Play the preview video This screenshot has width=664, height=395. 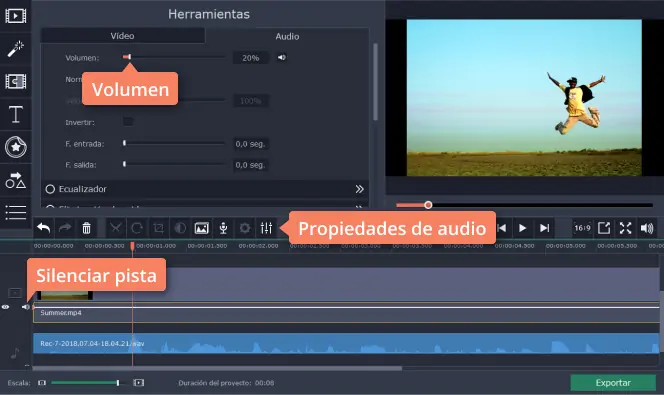(x=523, y=228)
